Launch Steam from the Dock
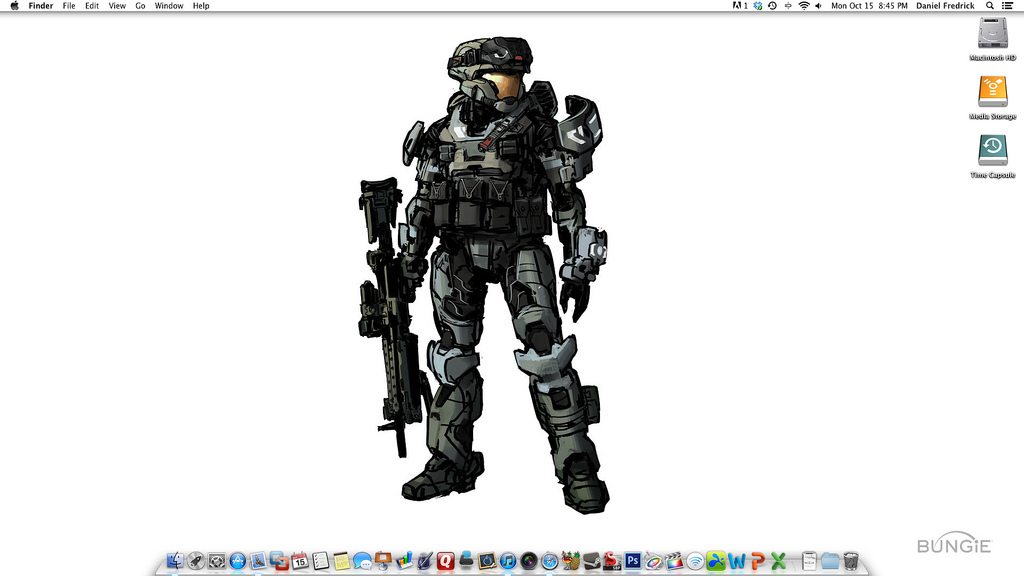 (592, 560)
